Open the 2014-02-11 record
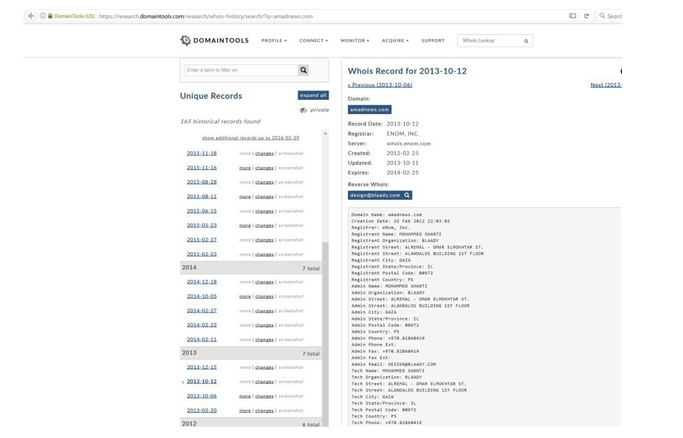 click(202, 339)
